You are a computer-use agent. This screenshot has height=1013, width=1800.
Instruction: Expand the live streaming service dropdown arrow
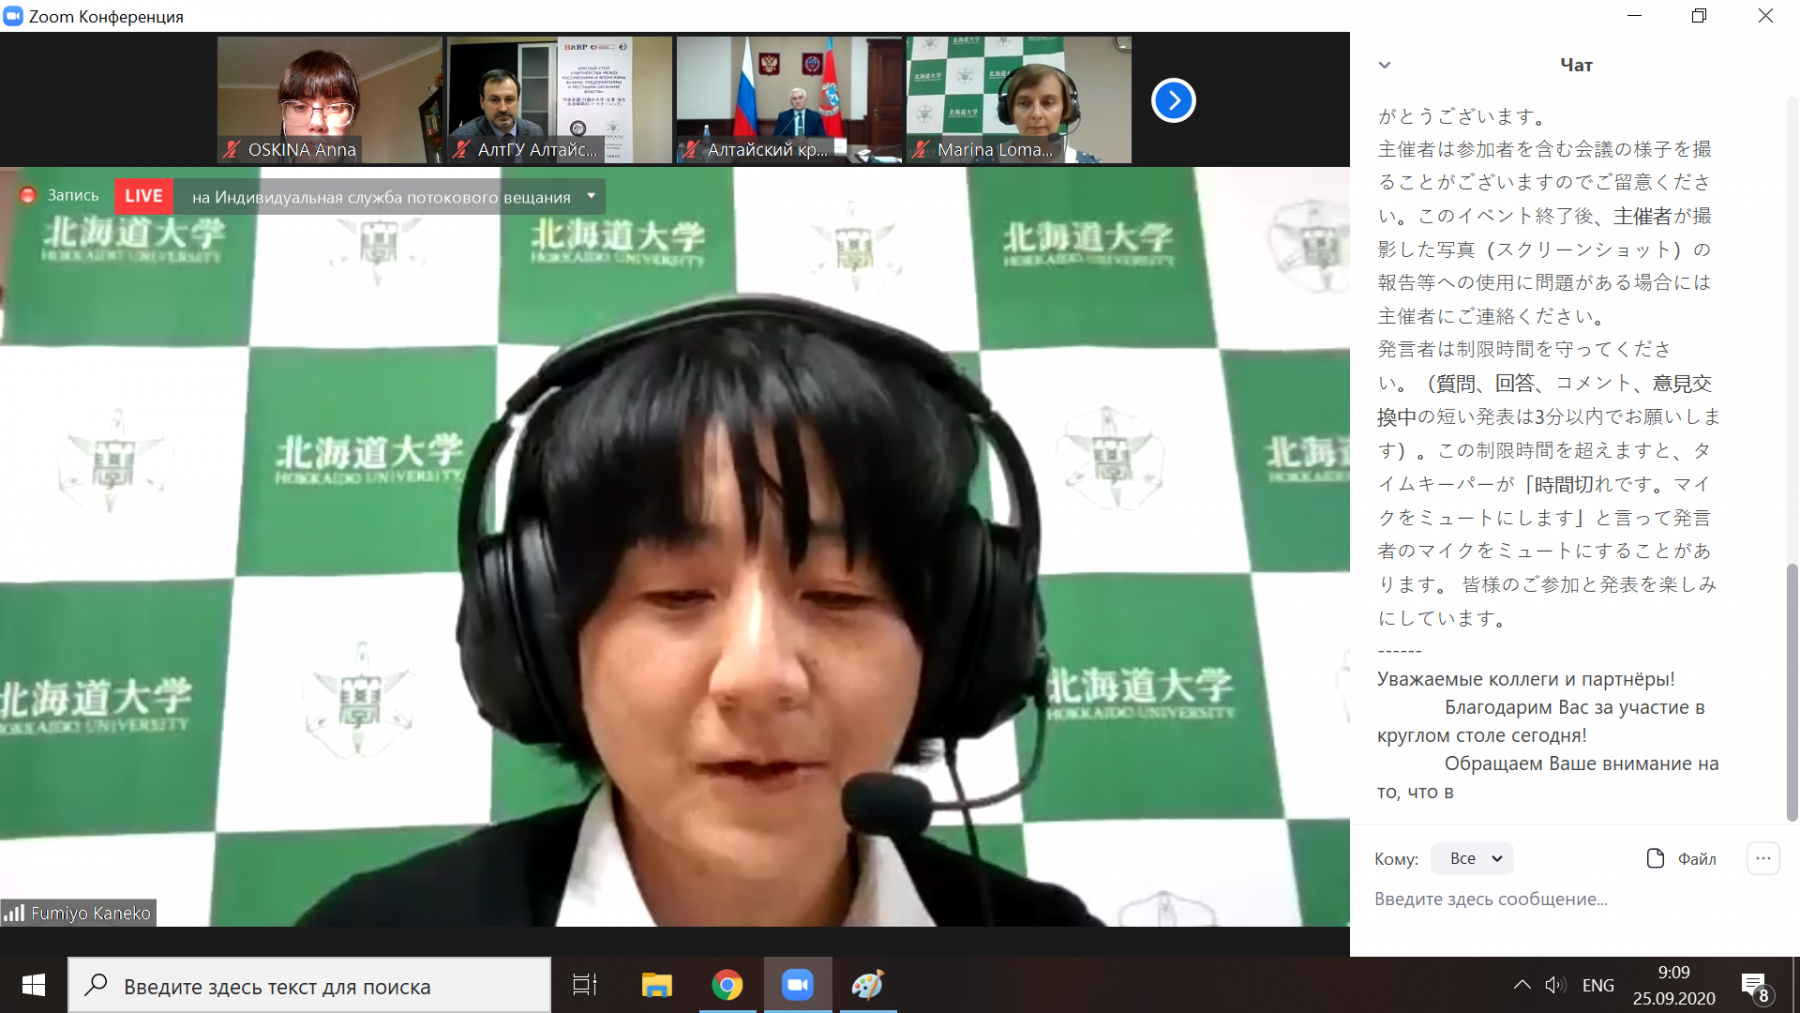pyautogui.click(x=592, y=196)
